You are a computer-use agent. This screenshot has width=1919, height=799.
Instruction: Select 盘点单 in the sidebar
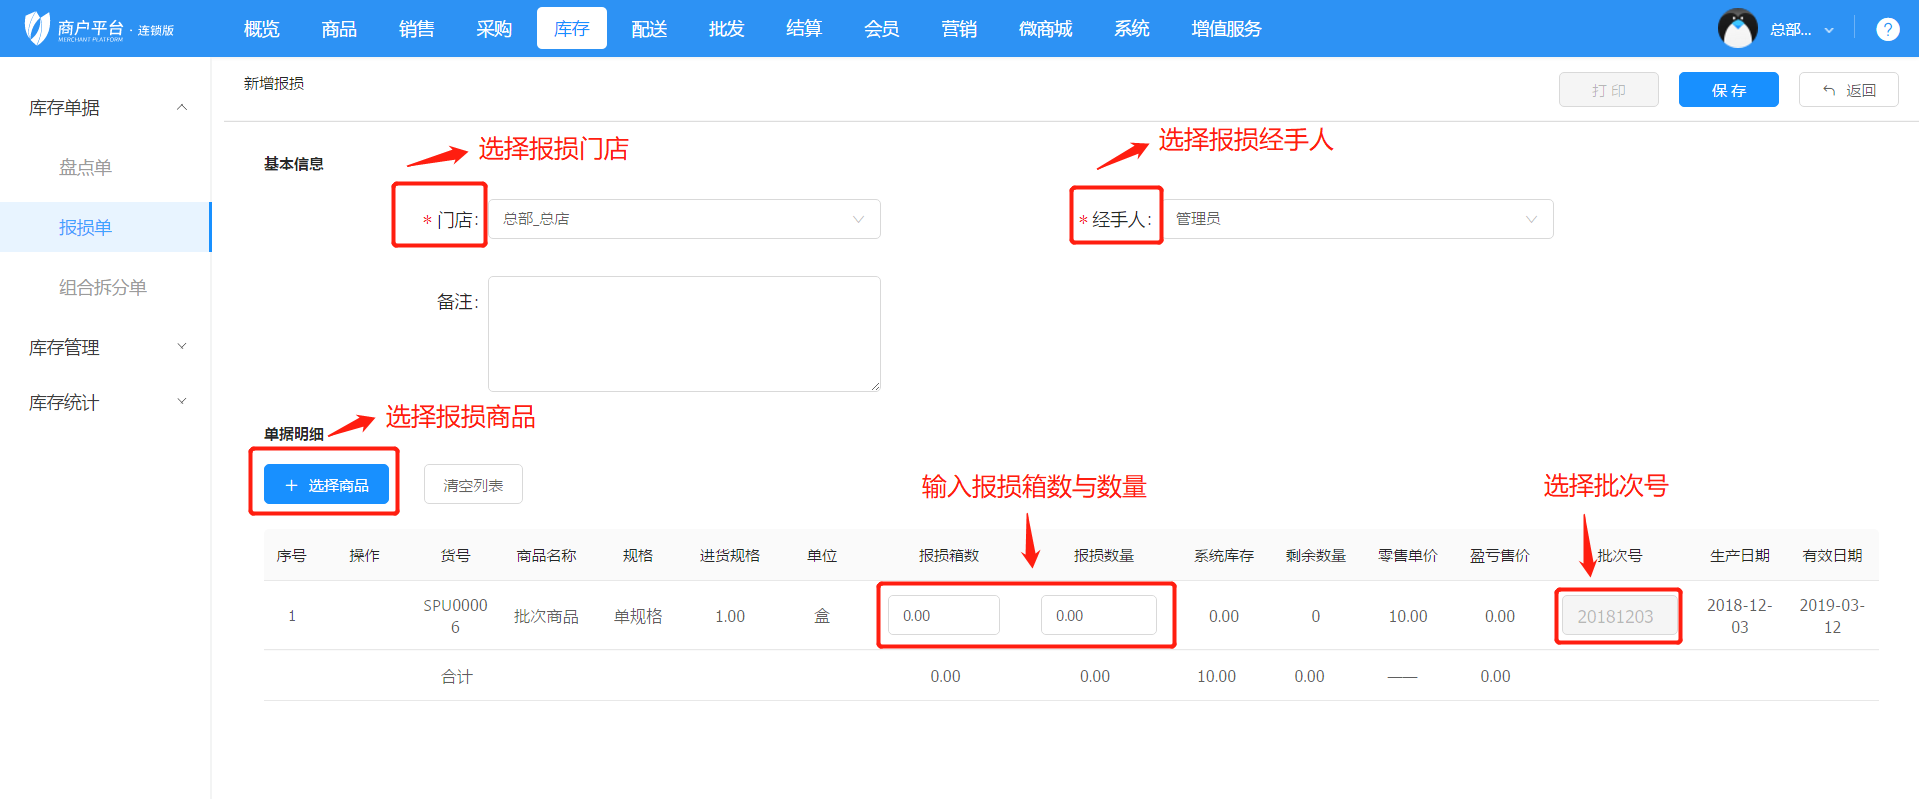coord(85,167)
